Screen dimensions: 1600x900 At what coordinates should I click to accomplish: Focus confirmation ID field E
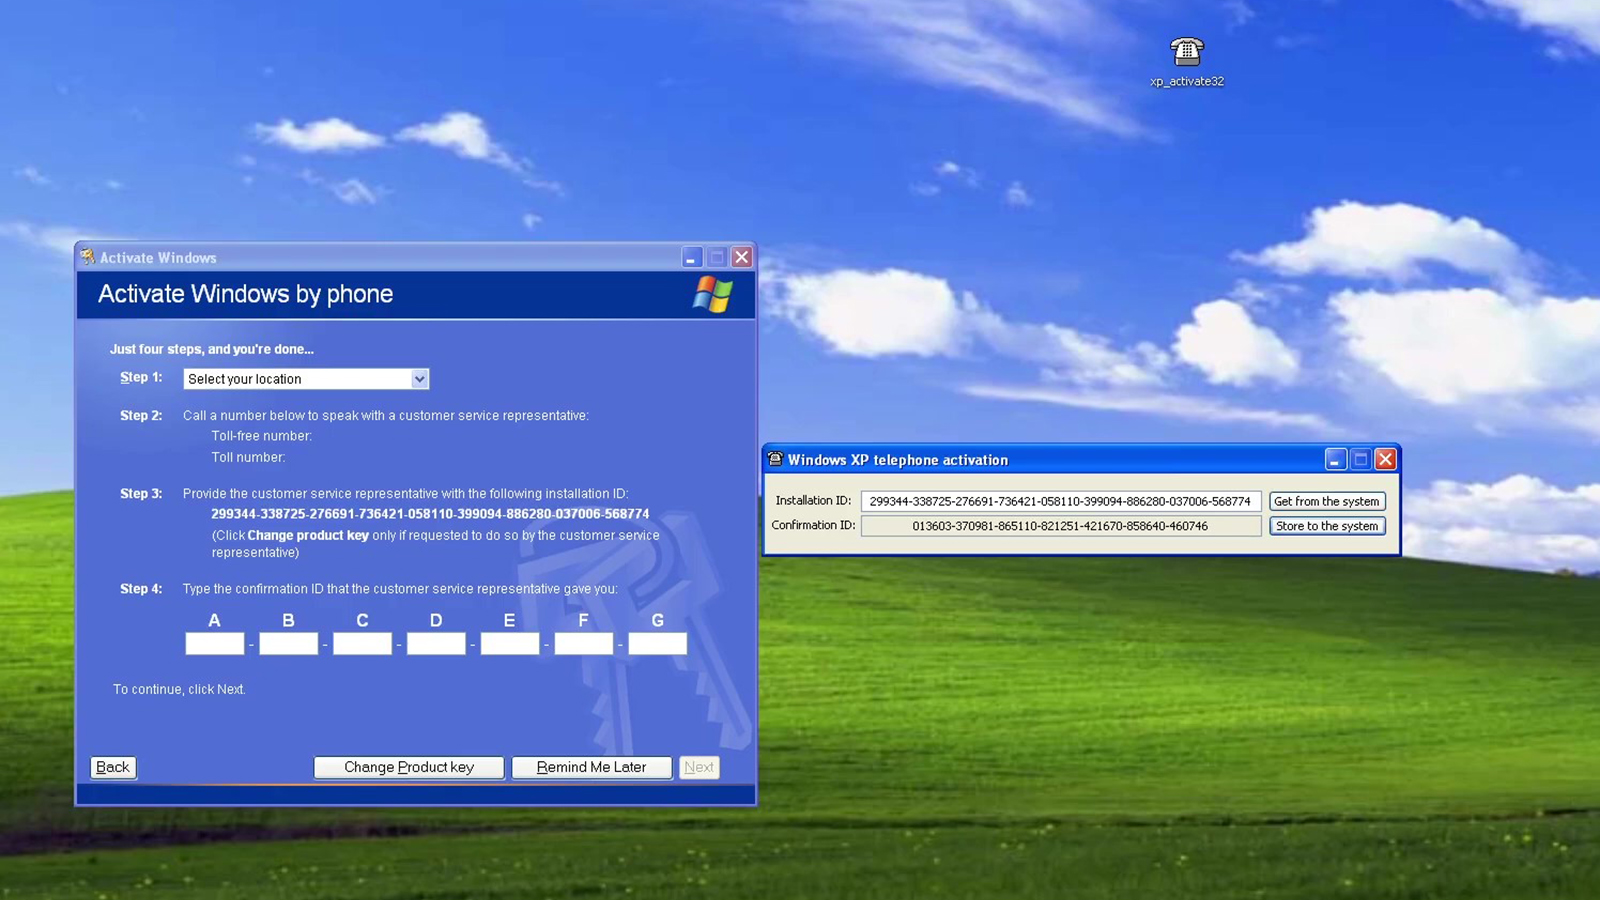pos(510,644)
